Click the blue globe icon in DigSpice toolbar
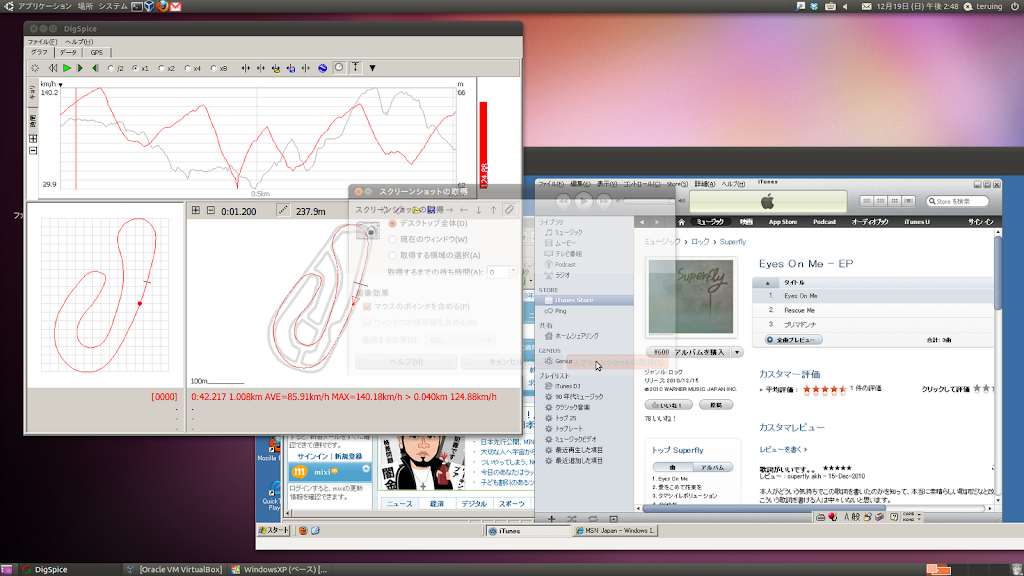 [323, 68]
